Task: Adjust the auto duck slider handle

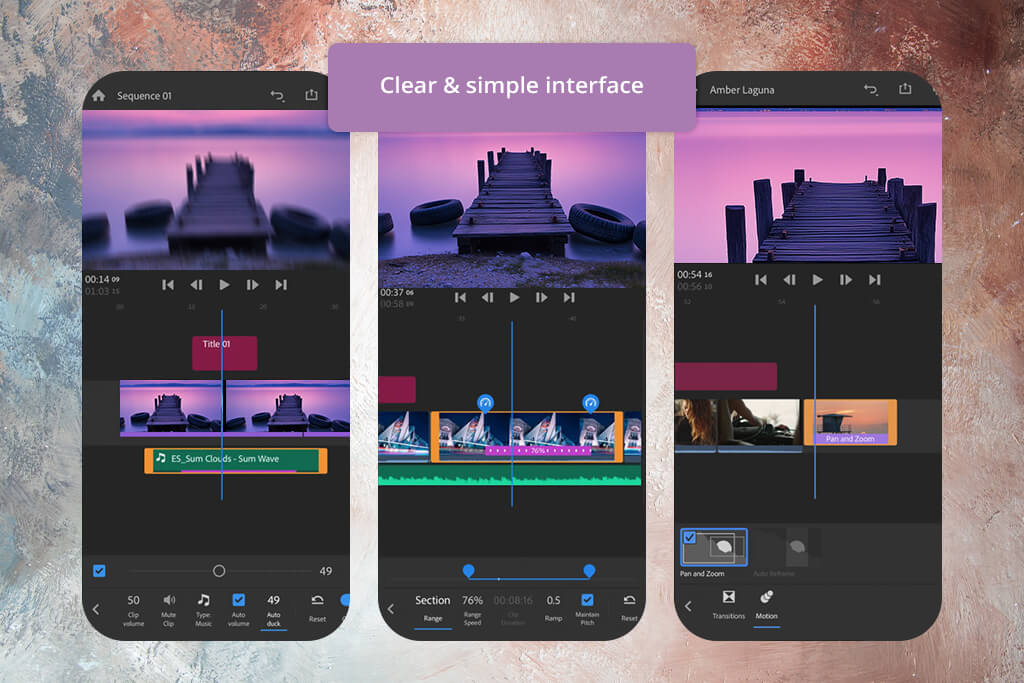Action: 219,571
